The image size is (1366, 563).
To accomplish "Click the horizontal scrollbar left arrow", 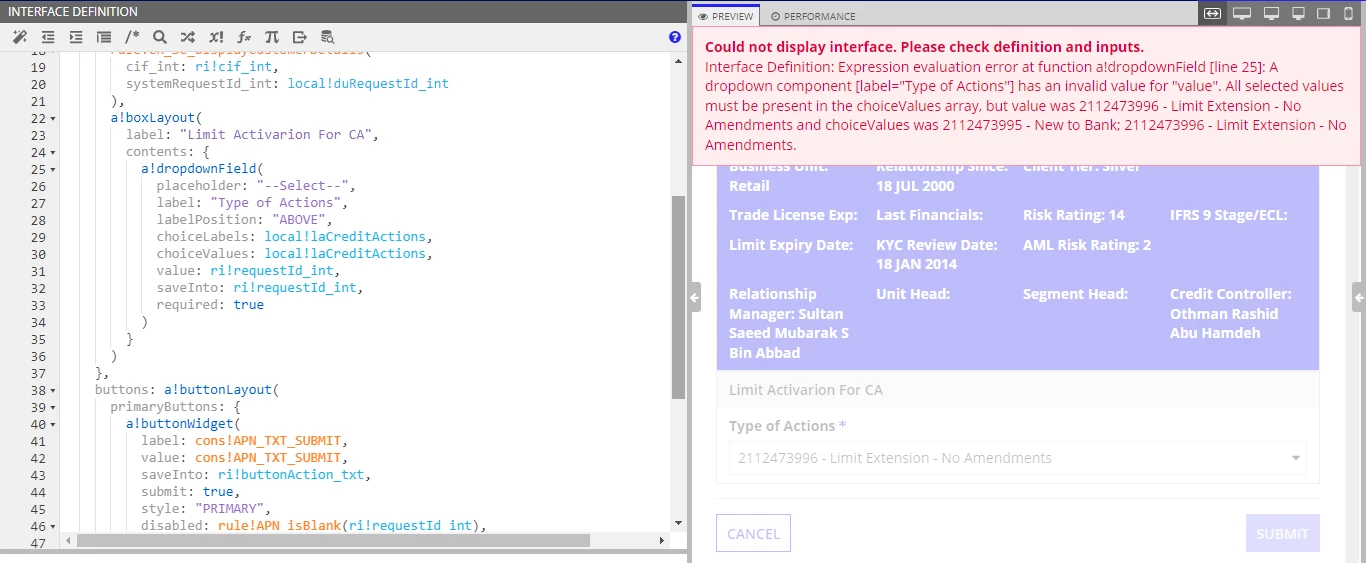I will click(67, 541).
